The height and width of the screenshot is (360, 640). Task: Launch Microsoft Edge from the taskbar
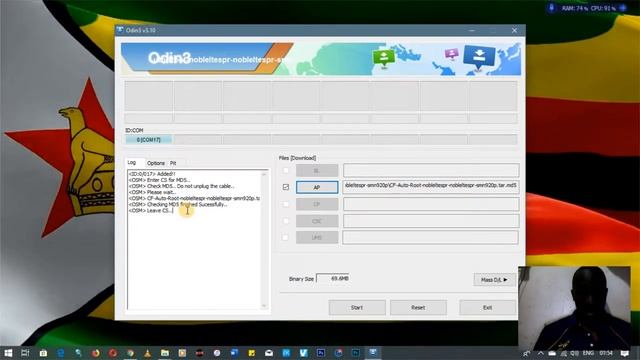coord(61,353)
